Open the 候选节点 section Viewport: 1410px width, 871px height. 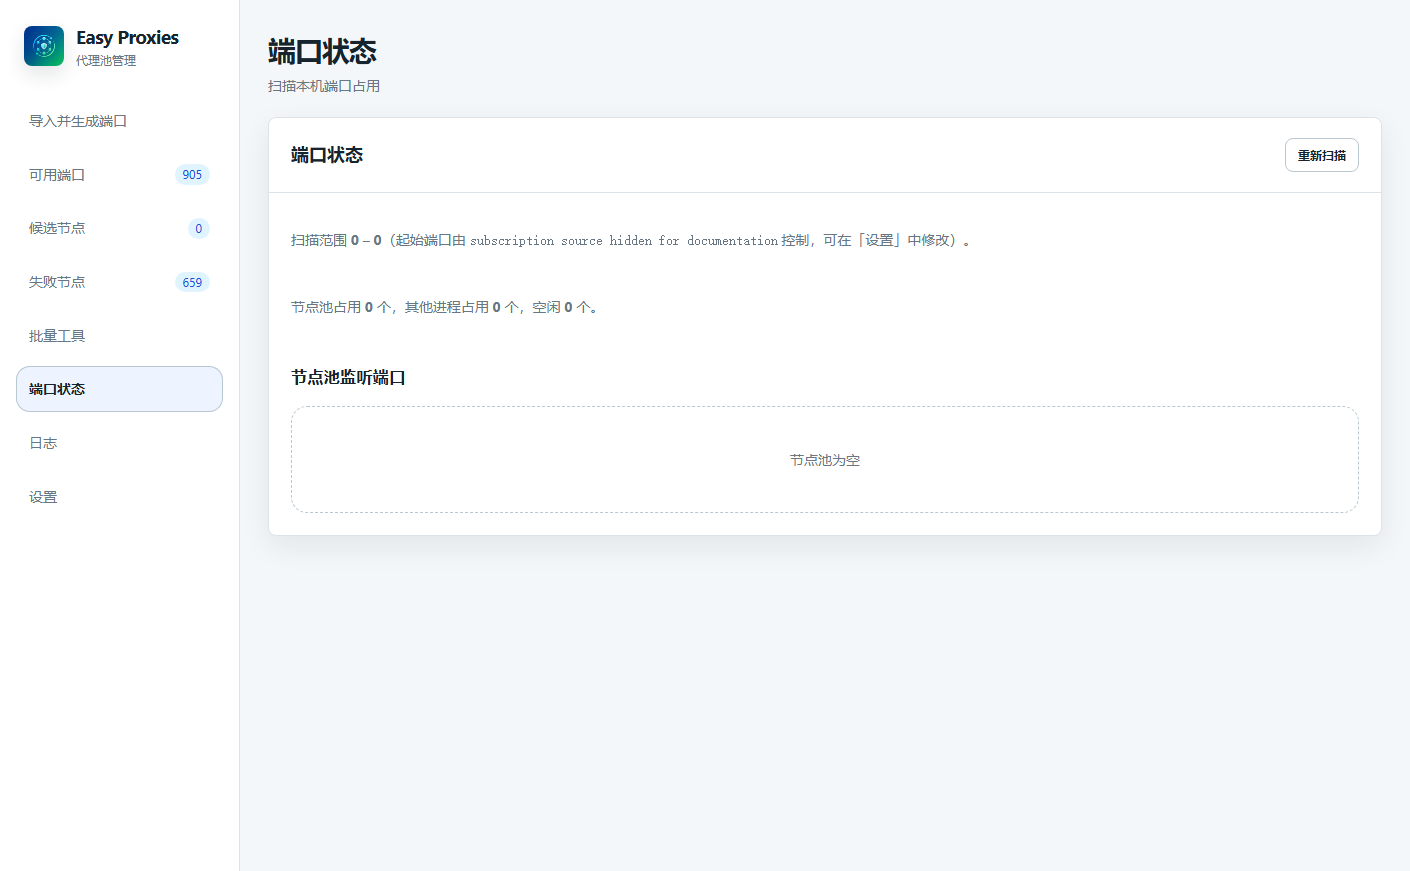(x=119, y=228)
